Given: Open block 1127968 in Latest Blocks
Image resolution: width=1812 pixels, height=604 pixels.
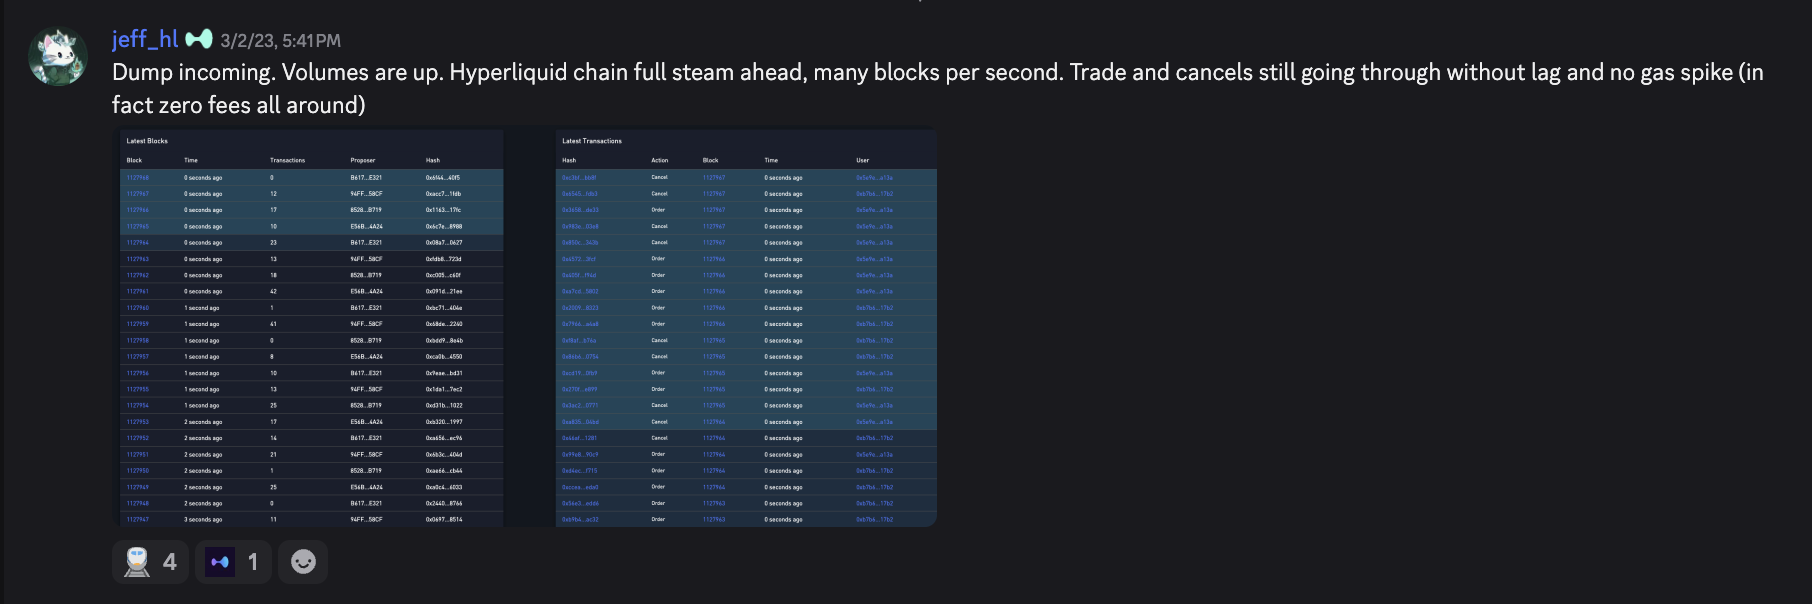Looking at the screenshot, I should [x=141, y=177].
